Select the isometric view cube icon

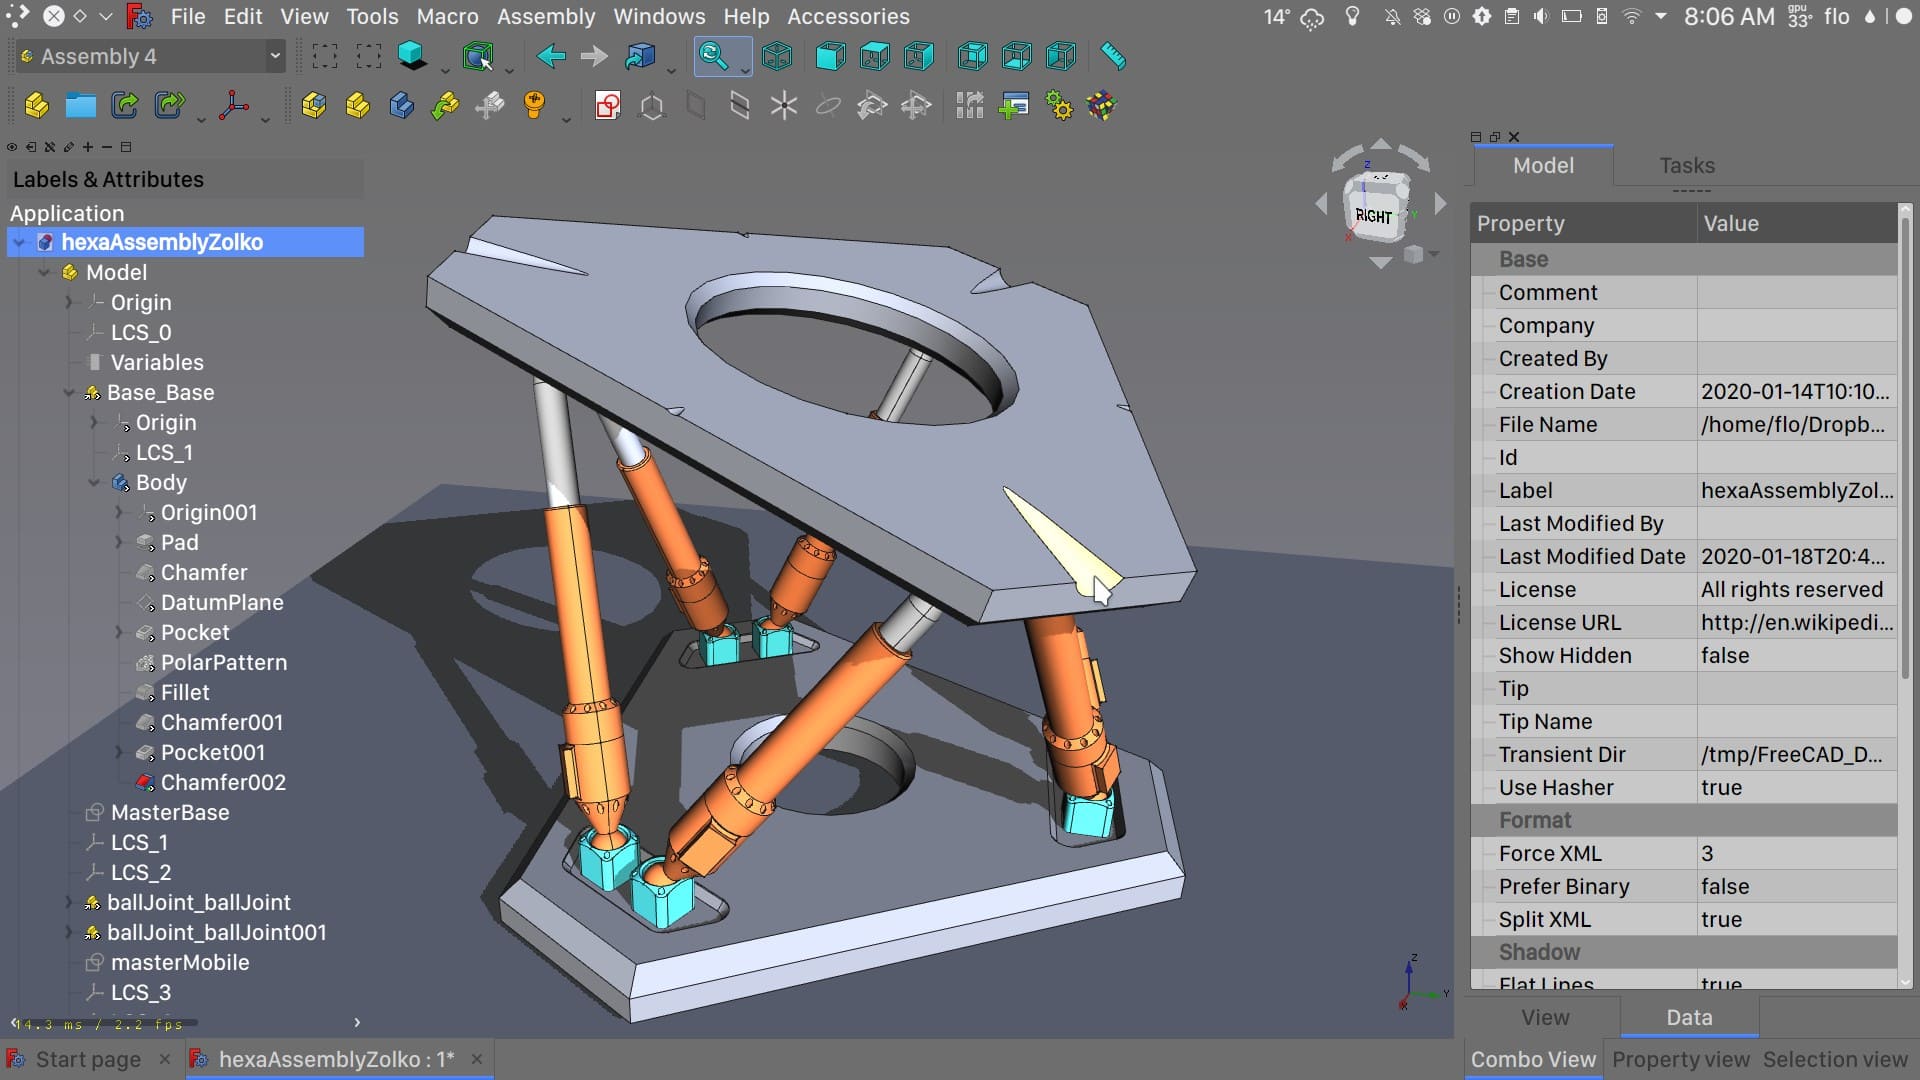coord(778,55)
